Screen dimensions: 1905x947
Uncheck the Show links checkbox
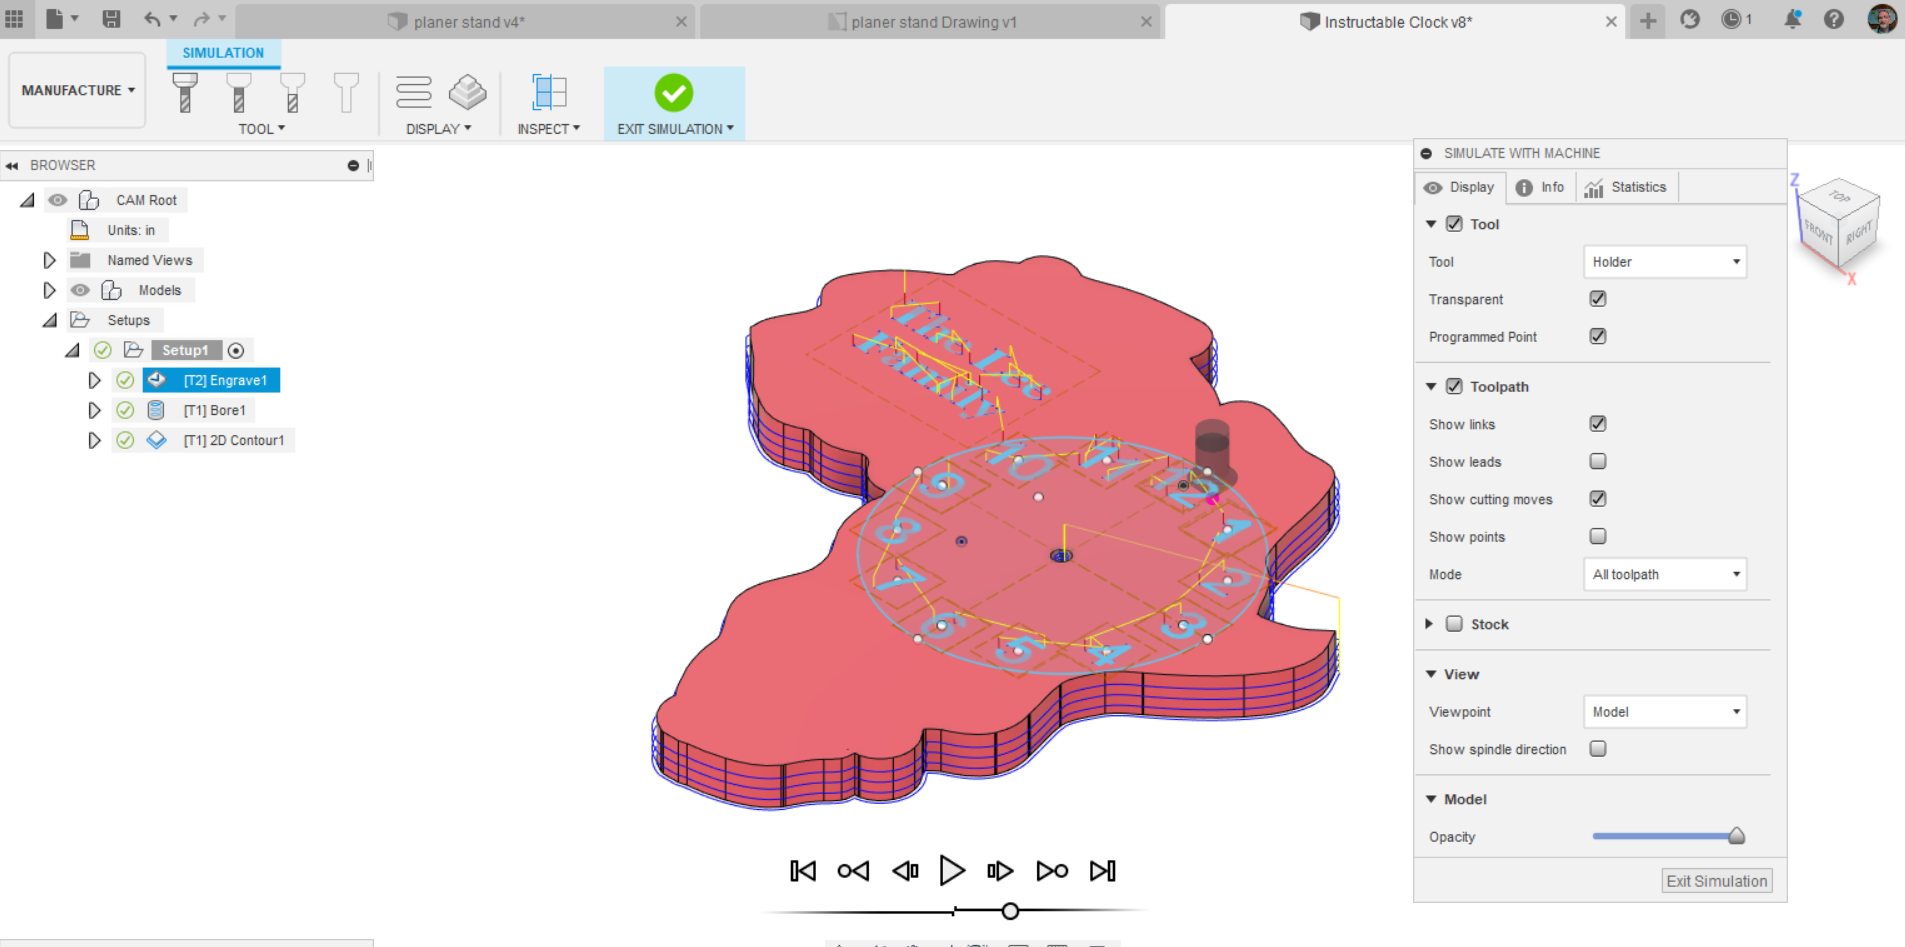1598,424
